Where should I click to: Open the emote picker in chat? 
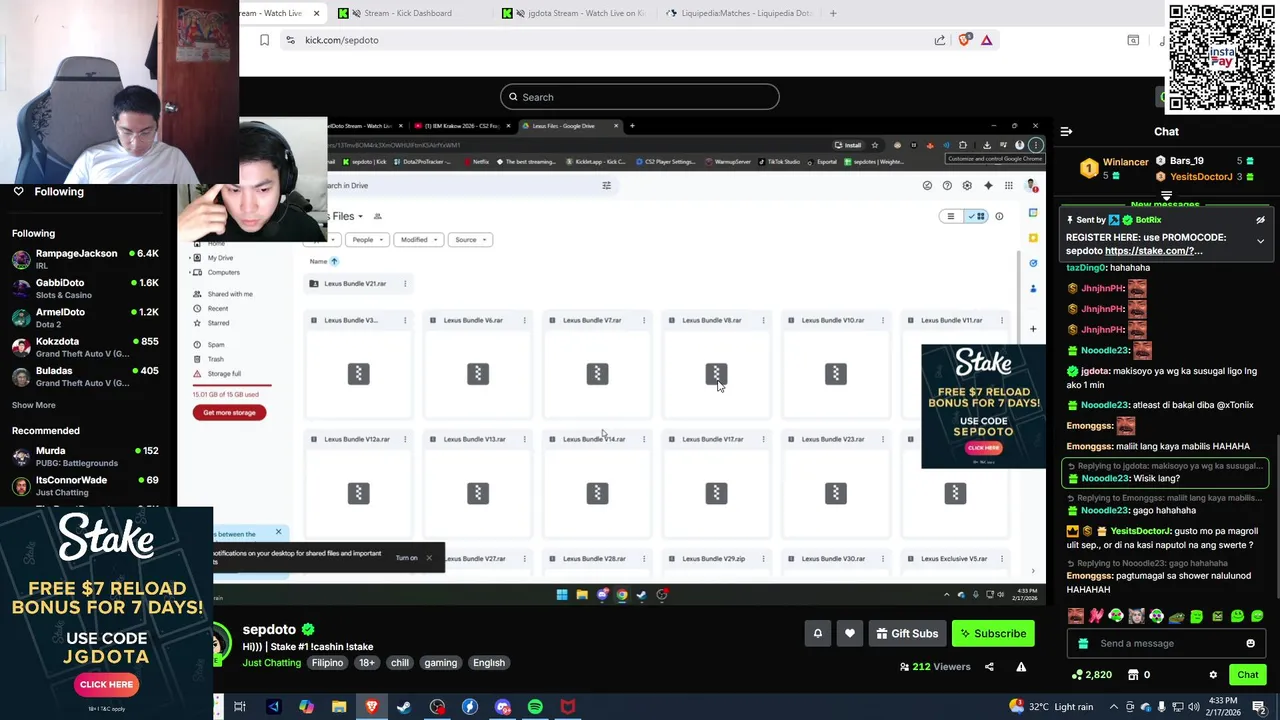point(1250,644)
